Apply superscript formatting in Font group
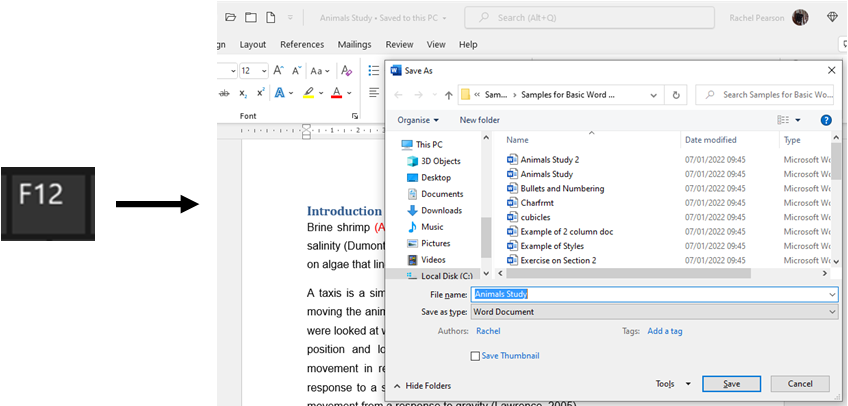This screenshot has height=406, width=848. [x=260, y=93]
